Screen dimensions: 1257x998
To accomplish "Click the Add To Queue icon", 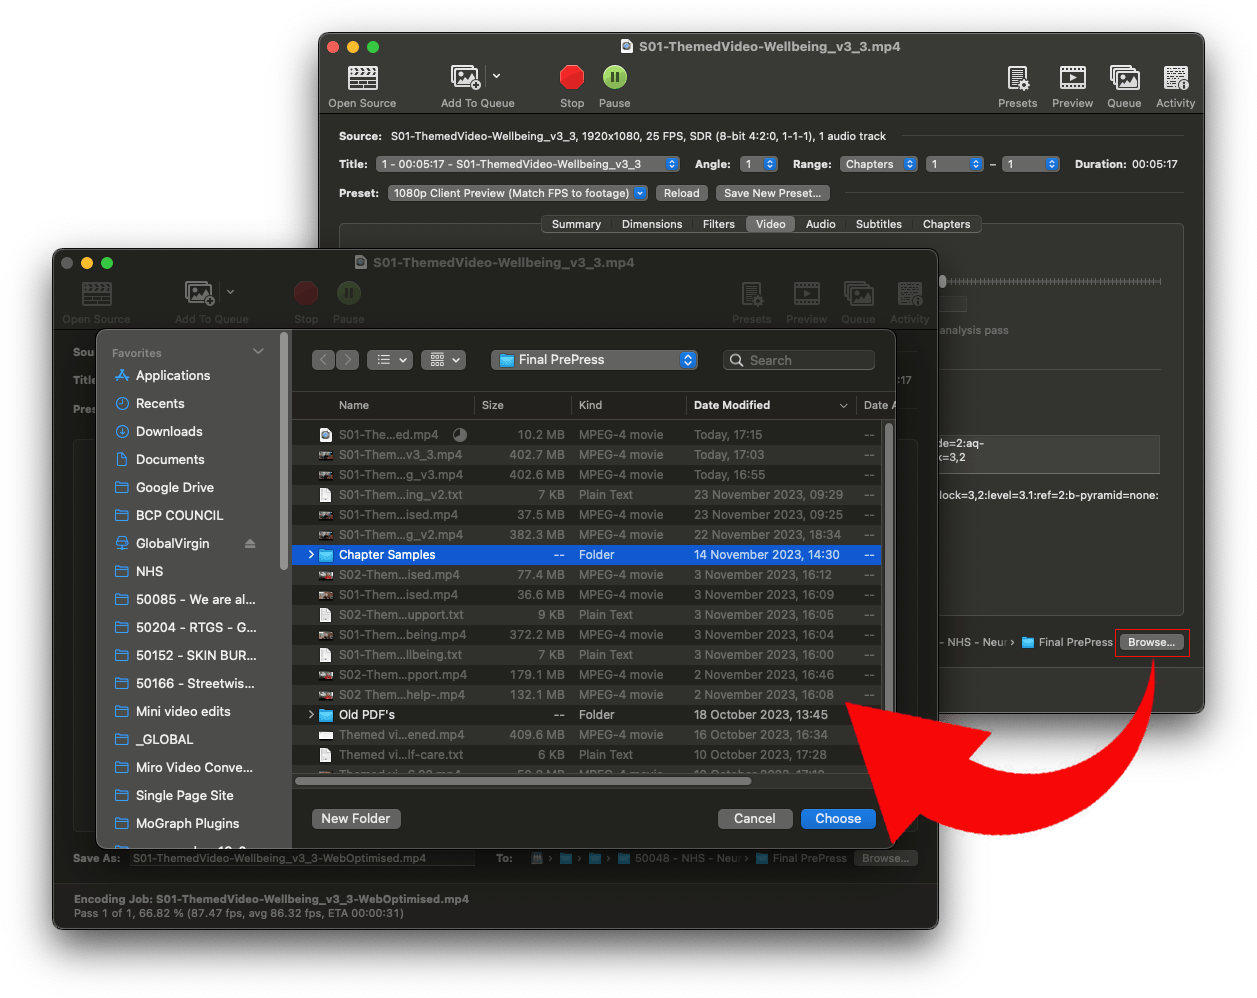I will (466, 78).
